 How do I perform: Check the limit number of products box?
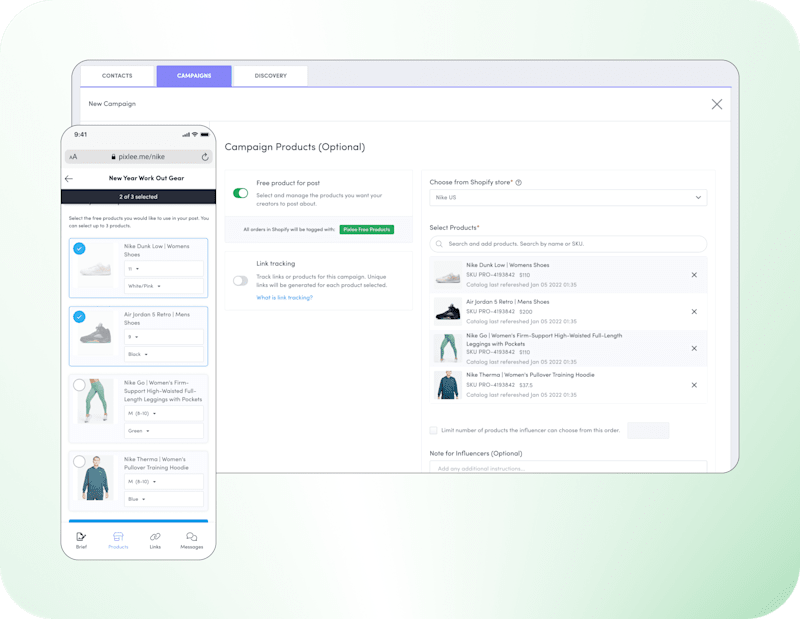click(x=433, y=430)
